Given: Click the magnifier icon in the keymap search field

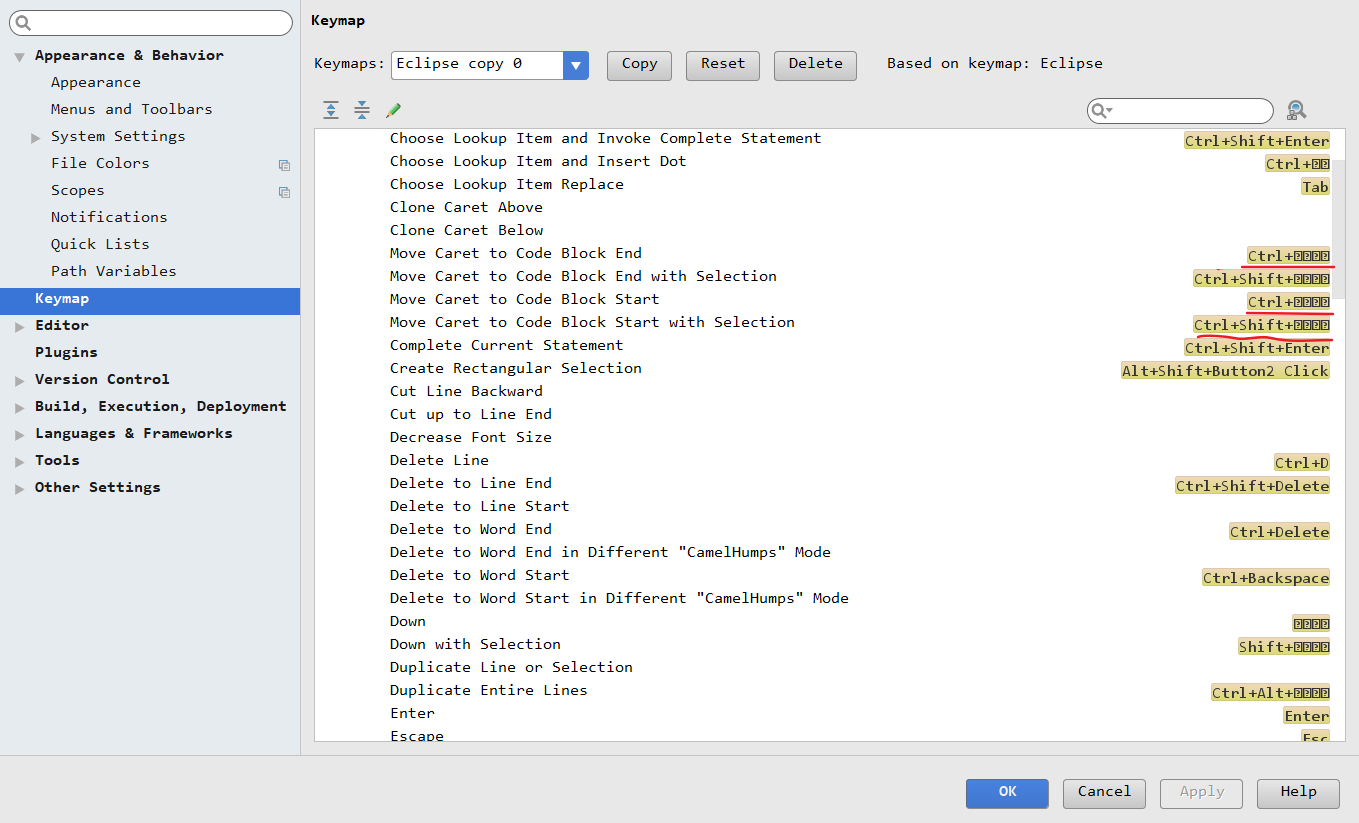Looking at the screenshot, I should point(1101,110).
